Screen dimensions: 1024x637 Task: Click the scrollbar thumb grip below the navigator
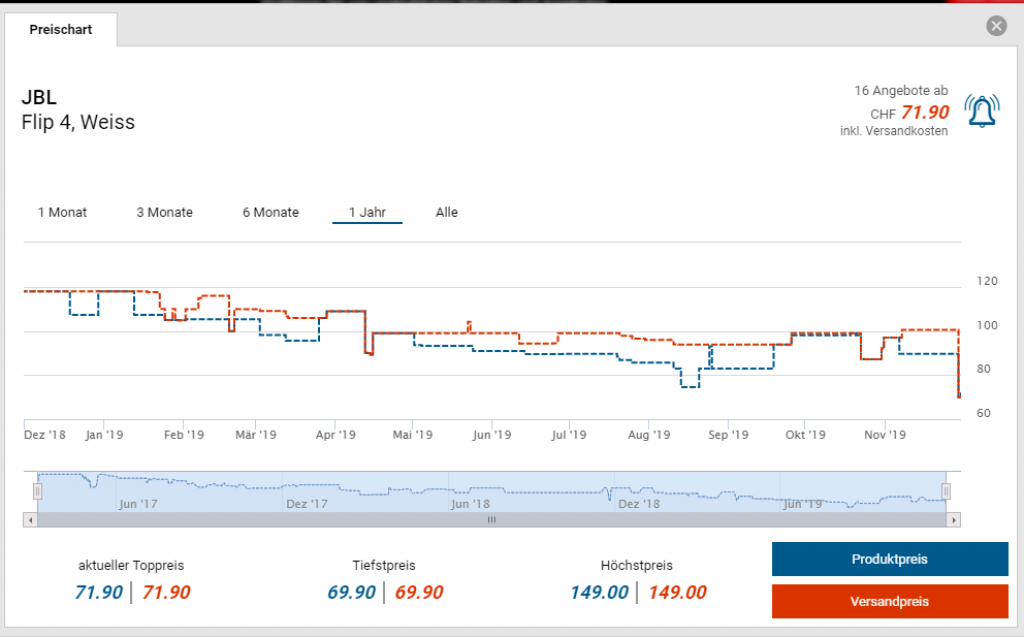click(491, 520)
